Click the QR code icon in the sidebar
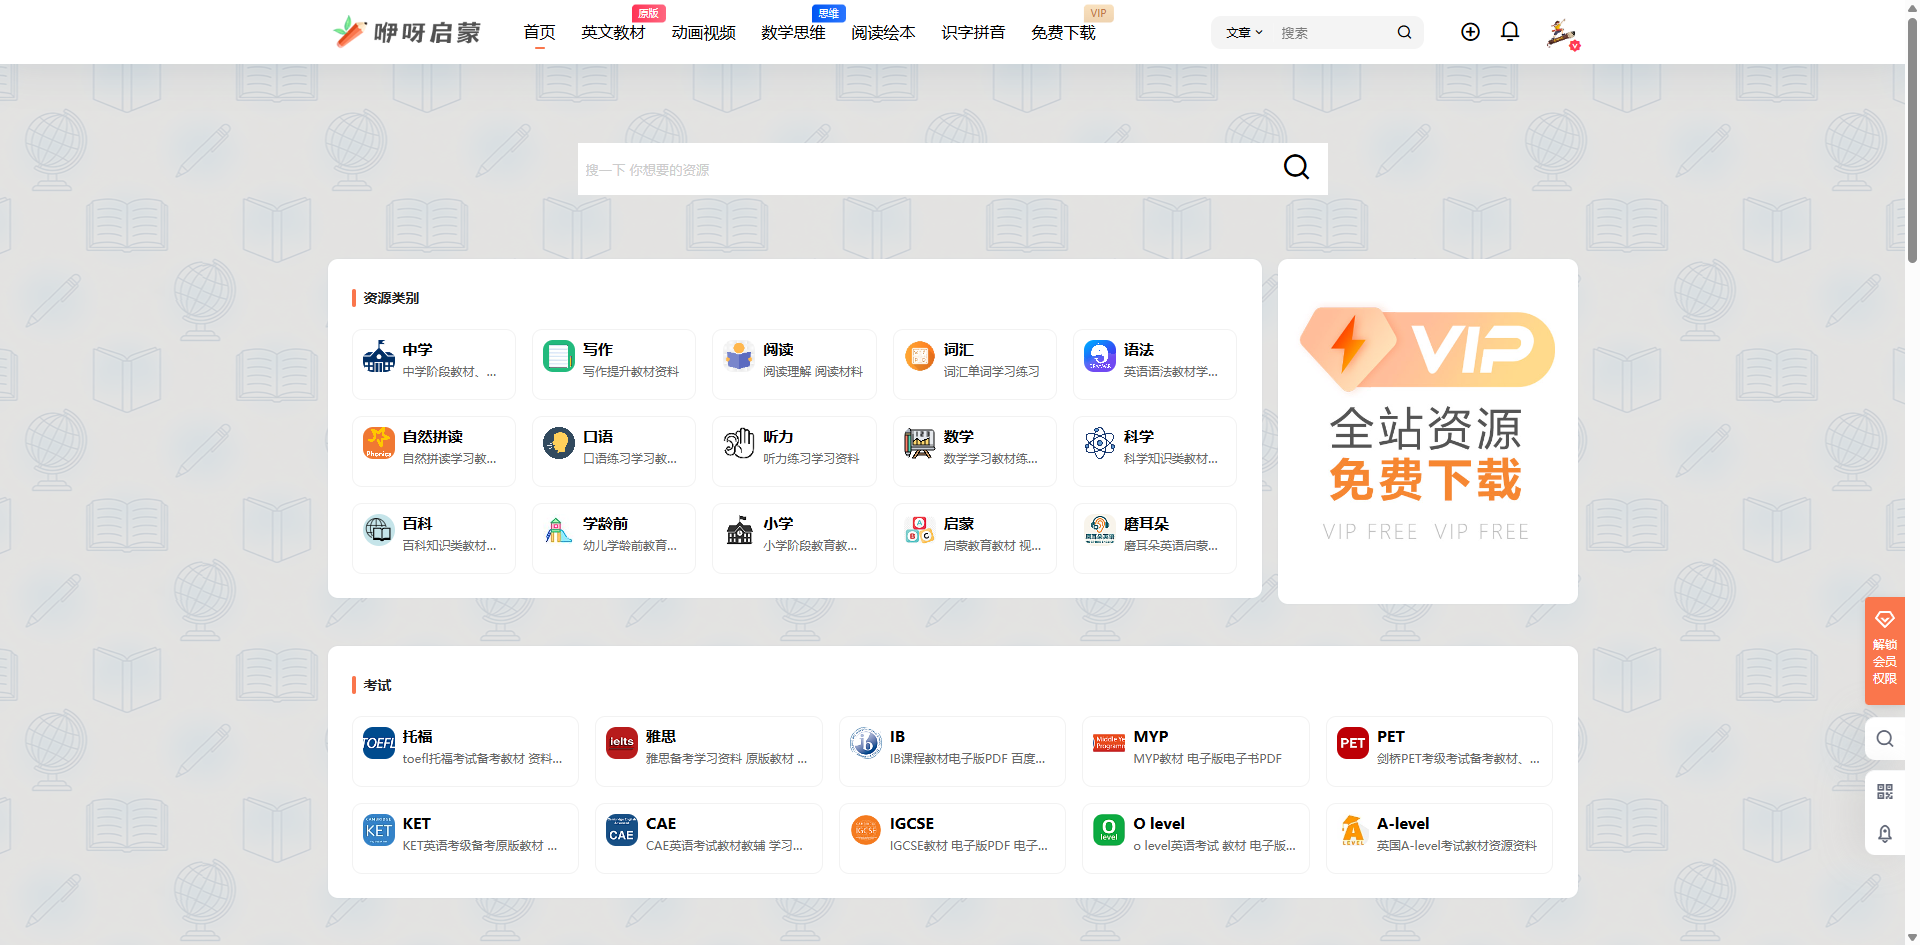This screenshot has height=945, width=1920. [x=1885, y=791]
